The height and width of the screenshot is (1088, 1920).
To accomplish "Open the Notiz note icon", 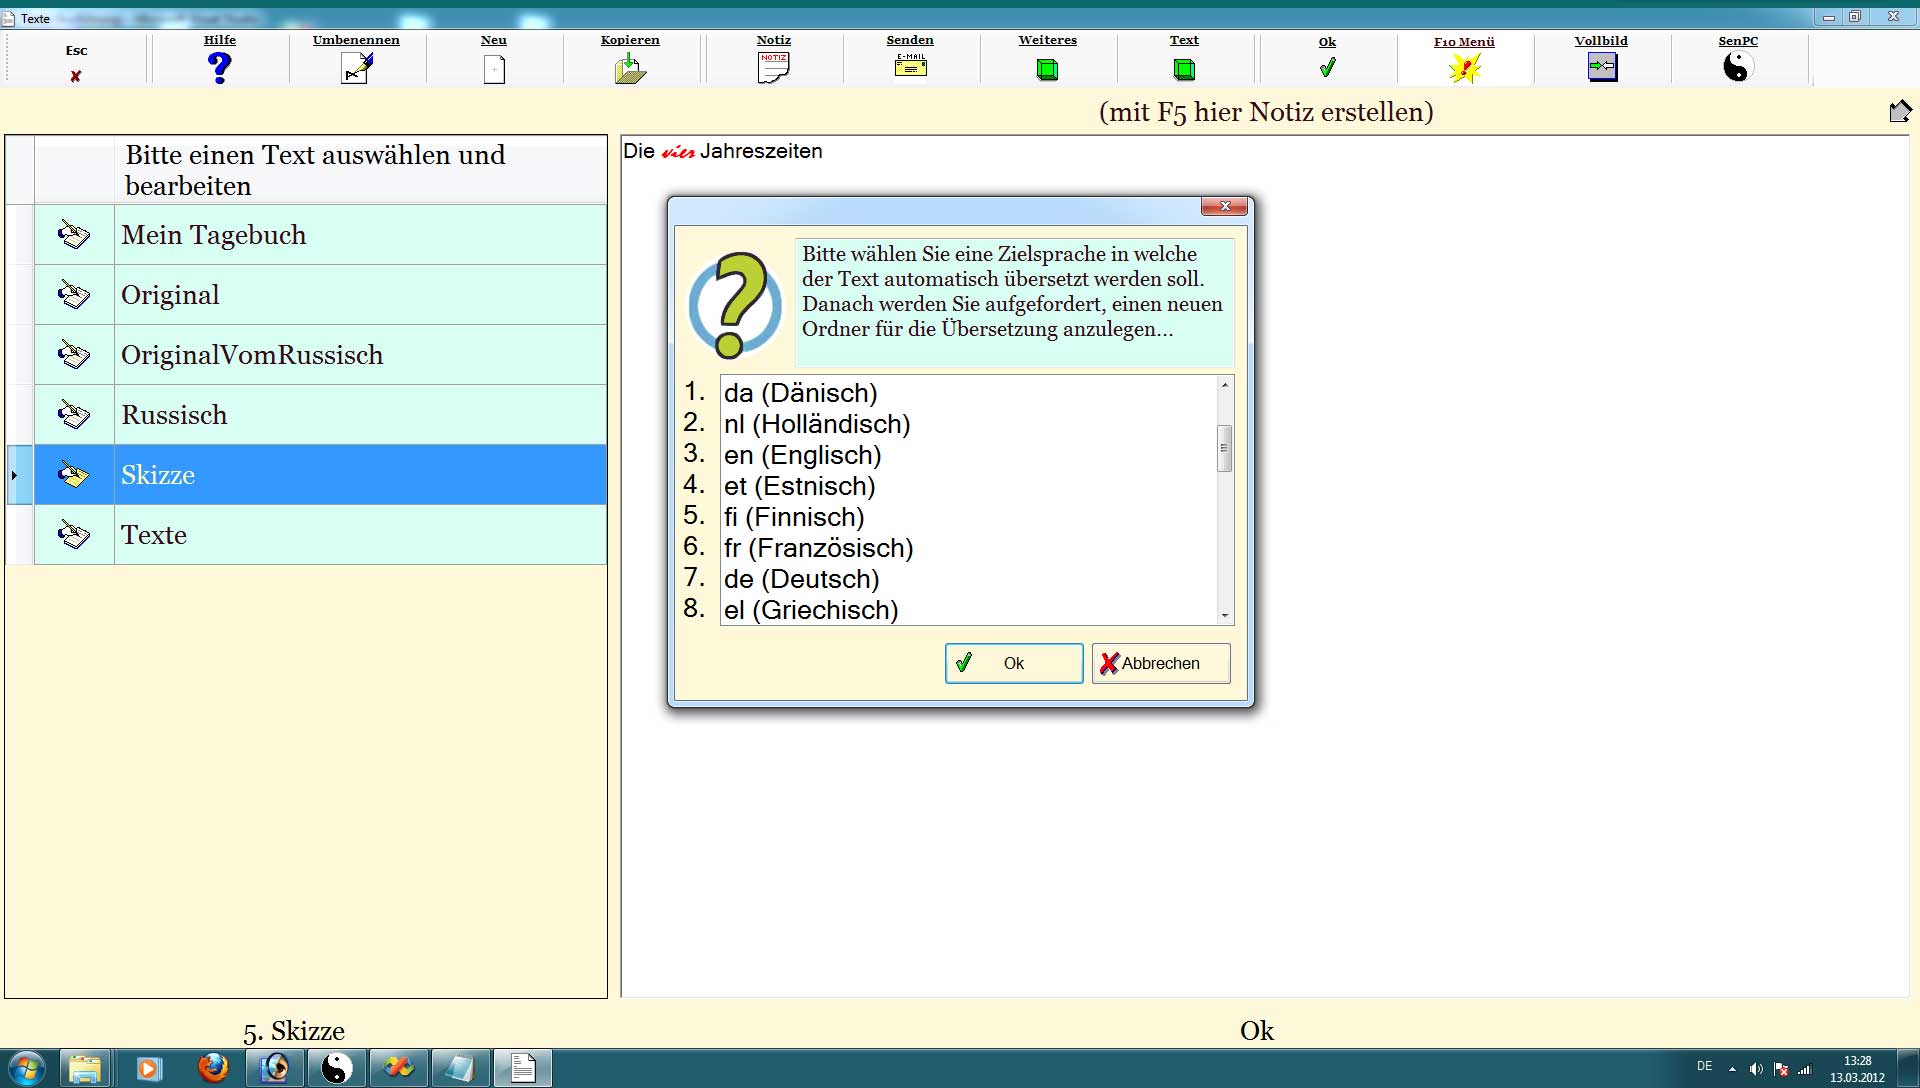I will 773,68.
